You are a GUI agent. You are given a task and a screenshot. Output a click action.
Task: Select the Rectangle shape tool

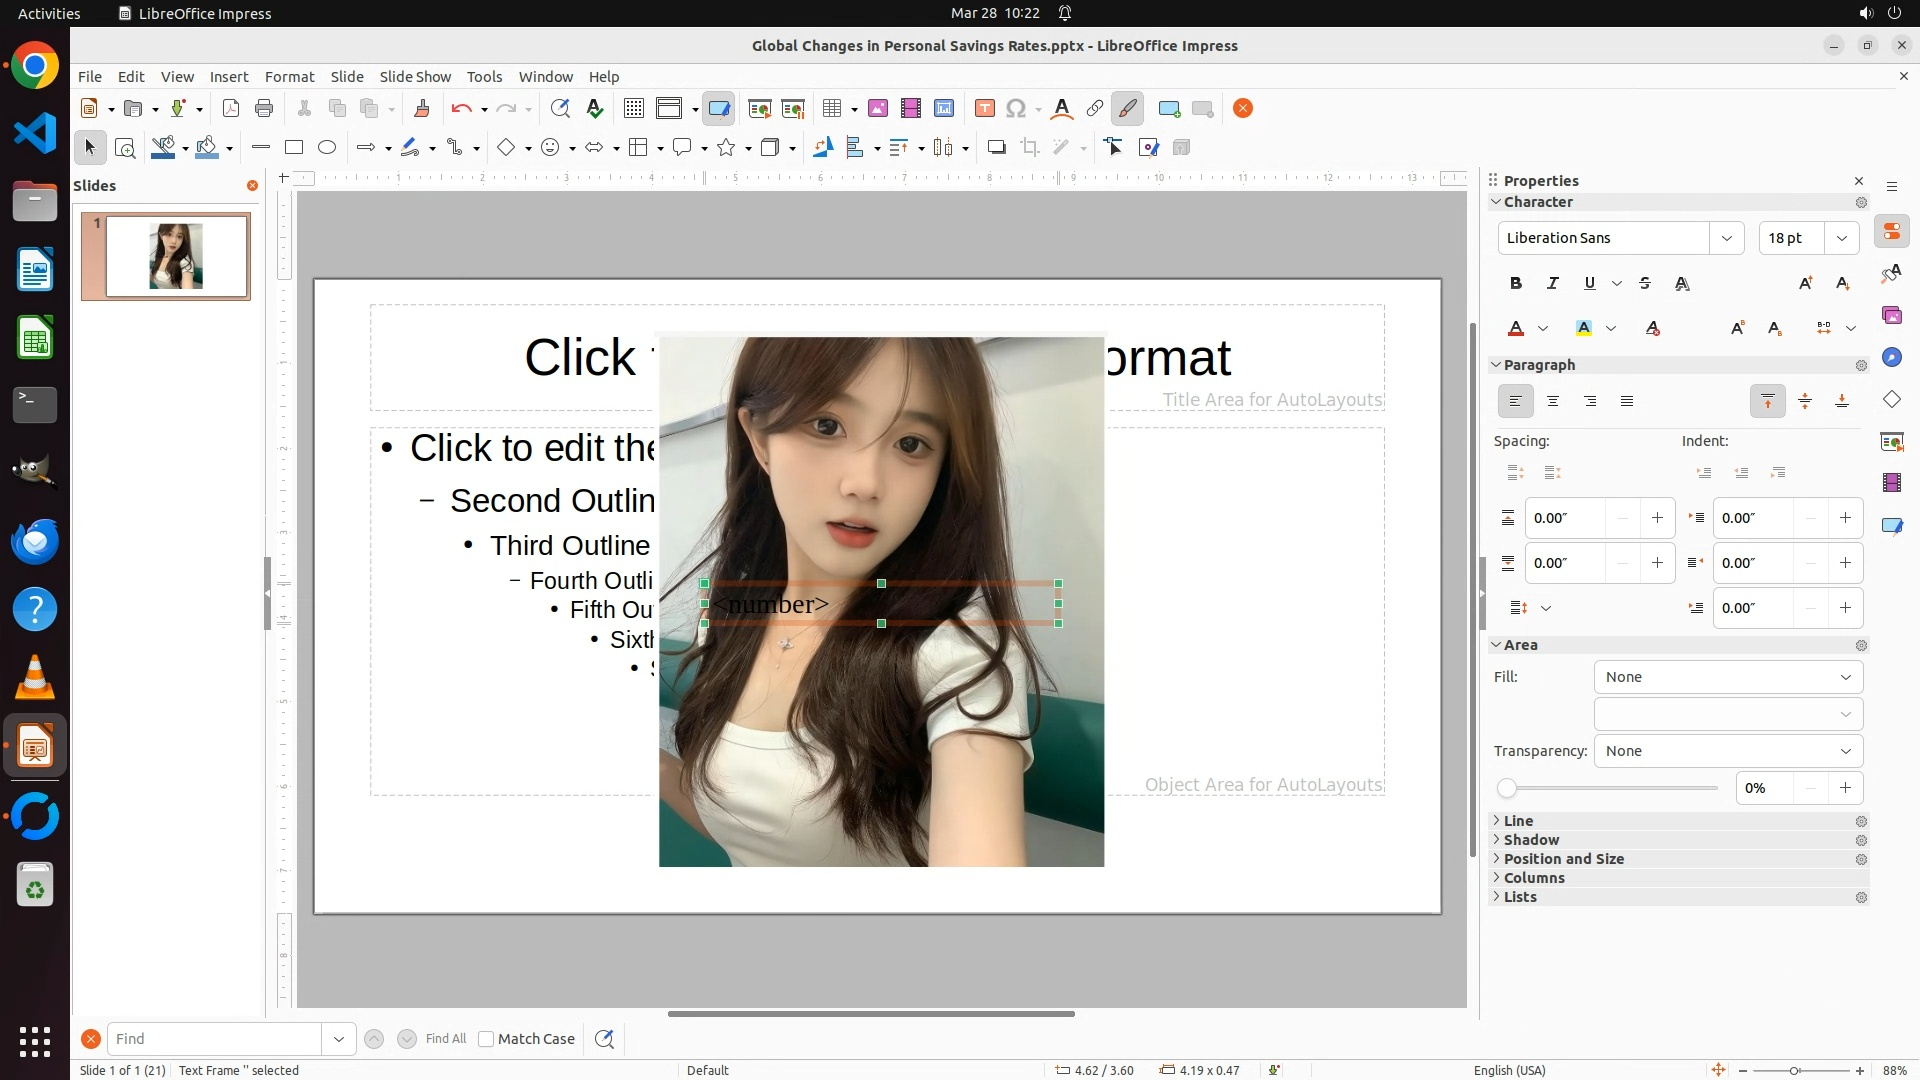[294, 148]
